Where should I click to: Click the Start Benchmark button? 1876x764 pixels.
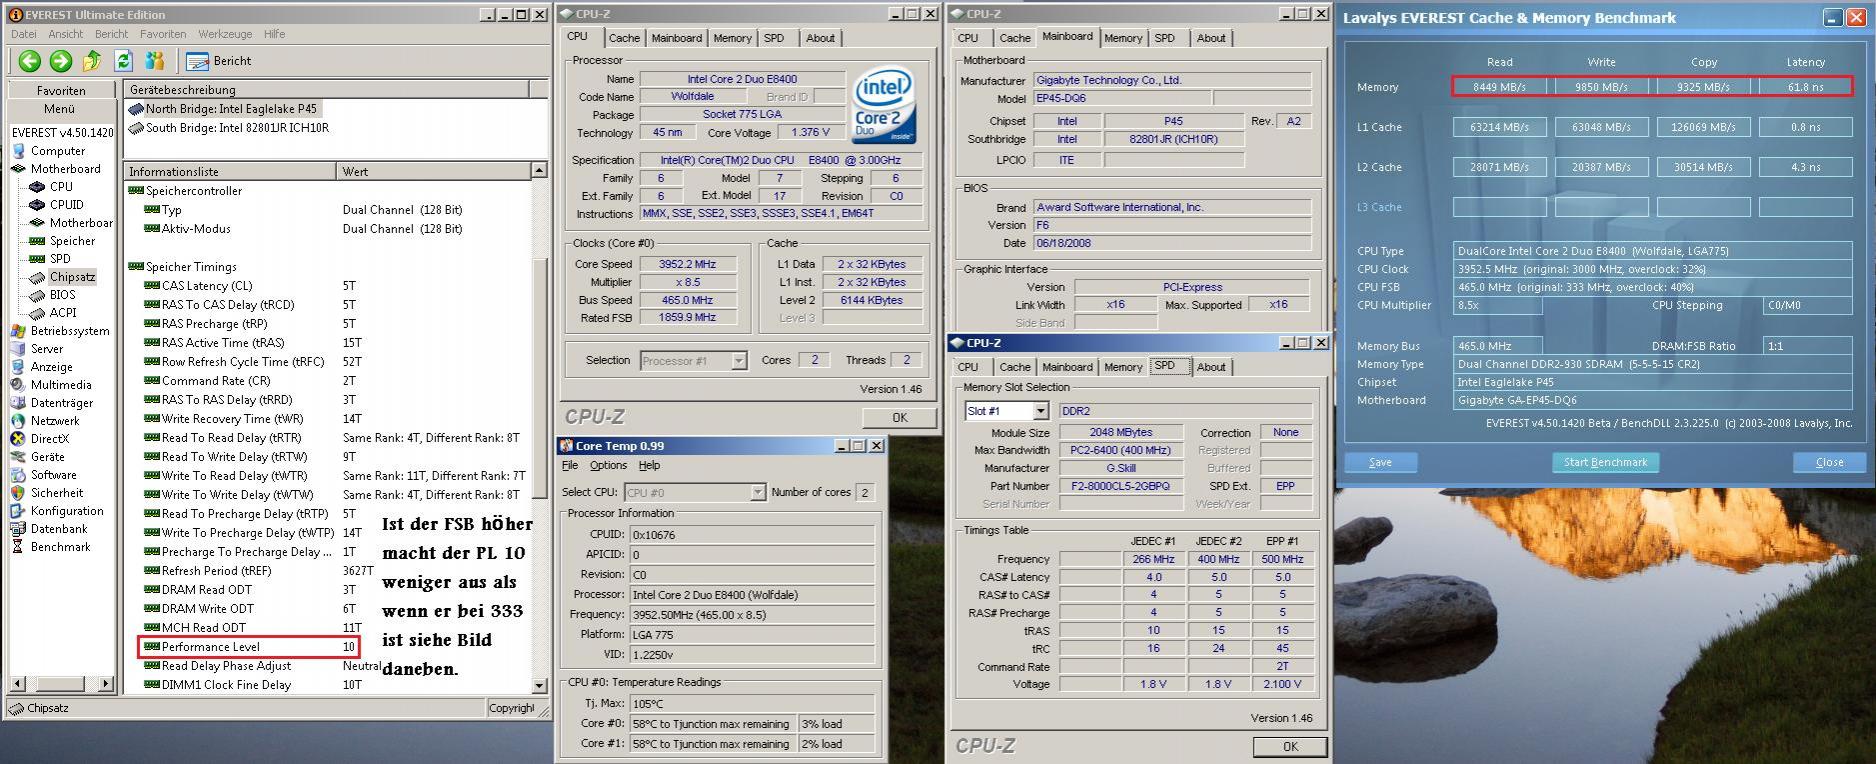click(x=1605, y=462)
